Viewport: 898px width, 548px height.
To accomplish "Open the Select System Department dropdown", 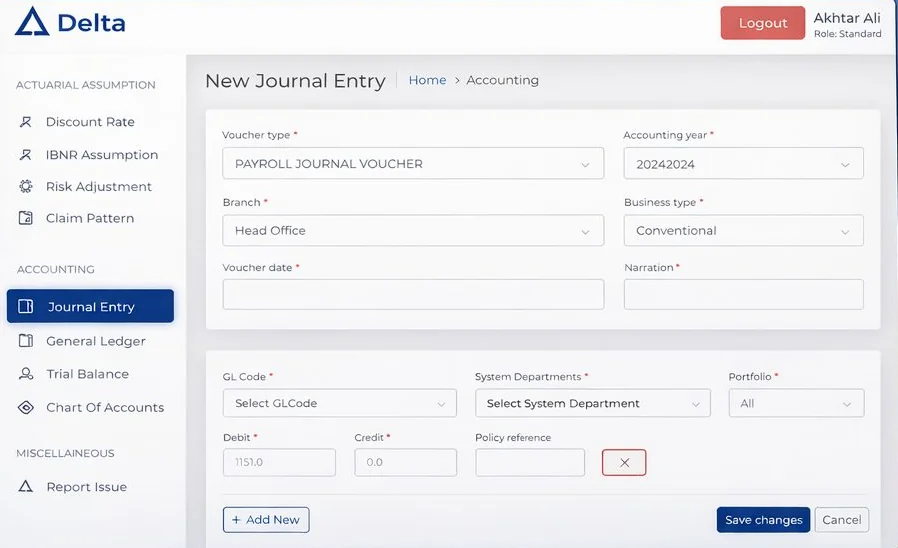I will tap(593, 403).
